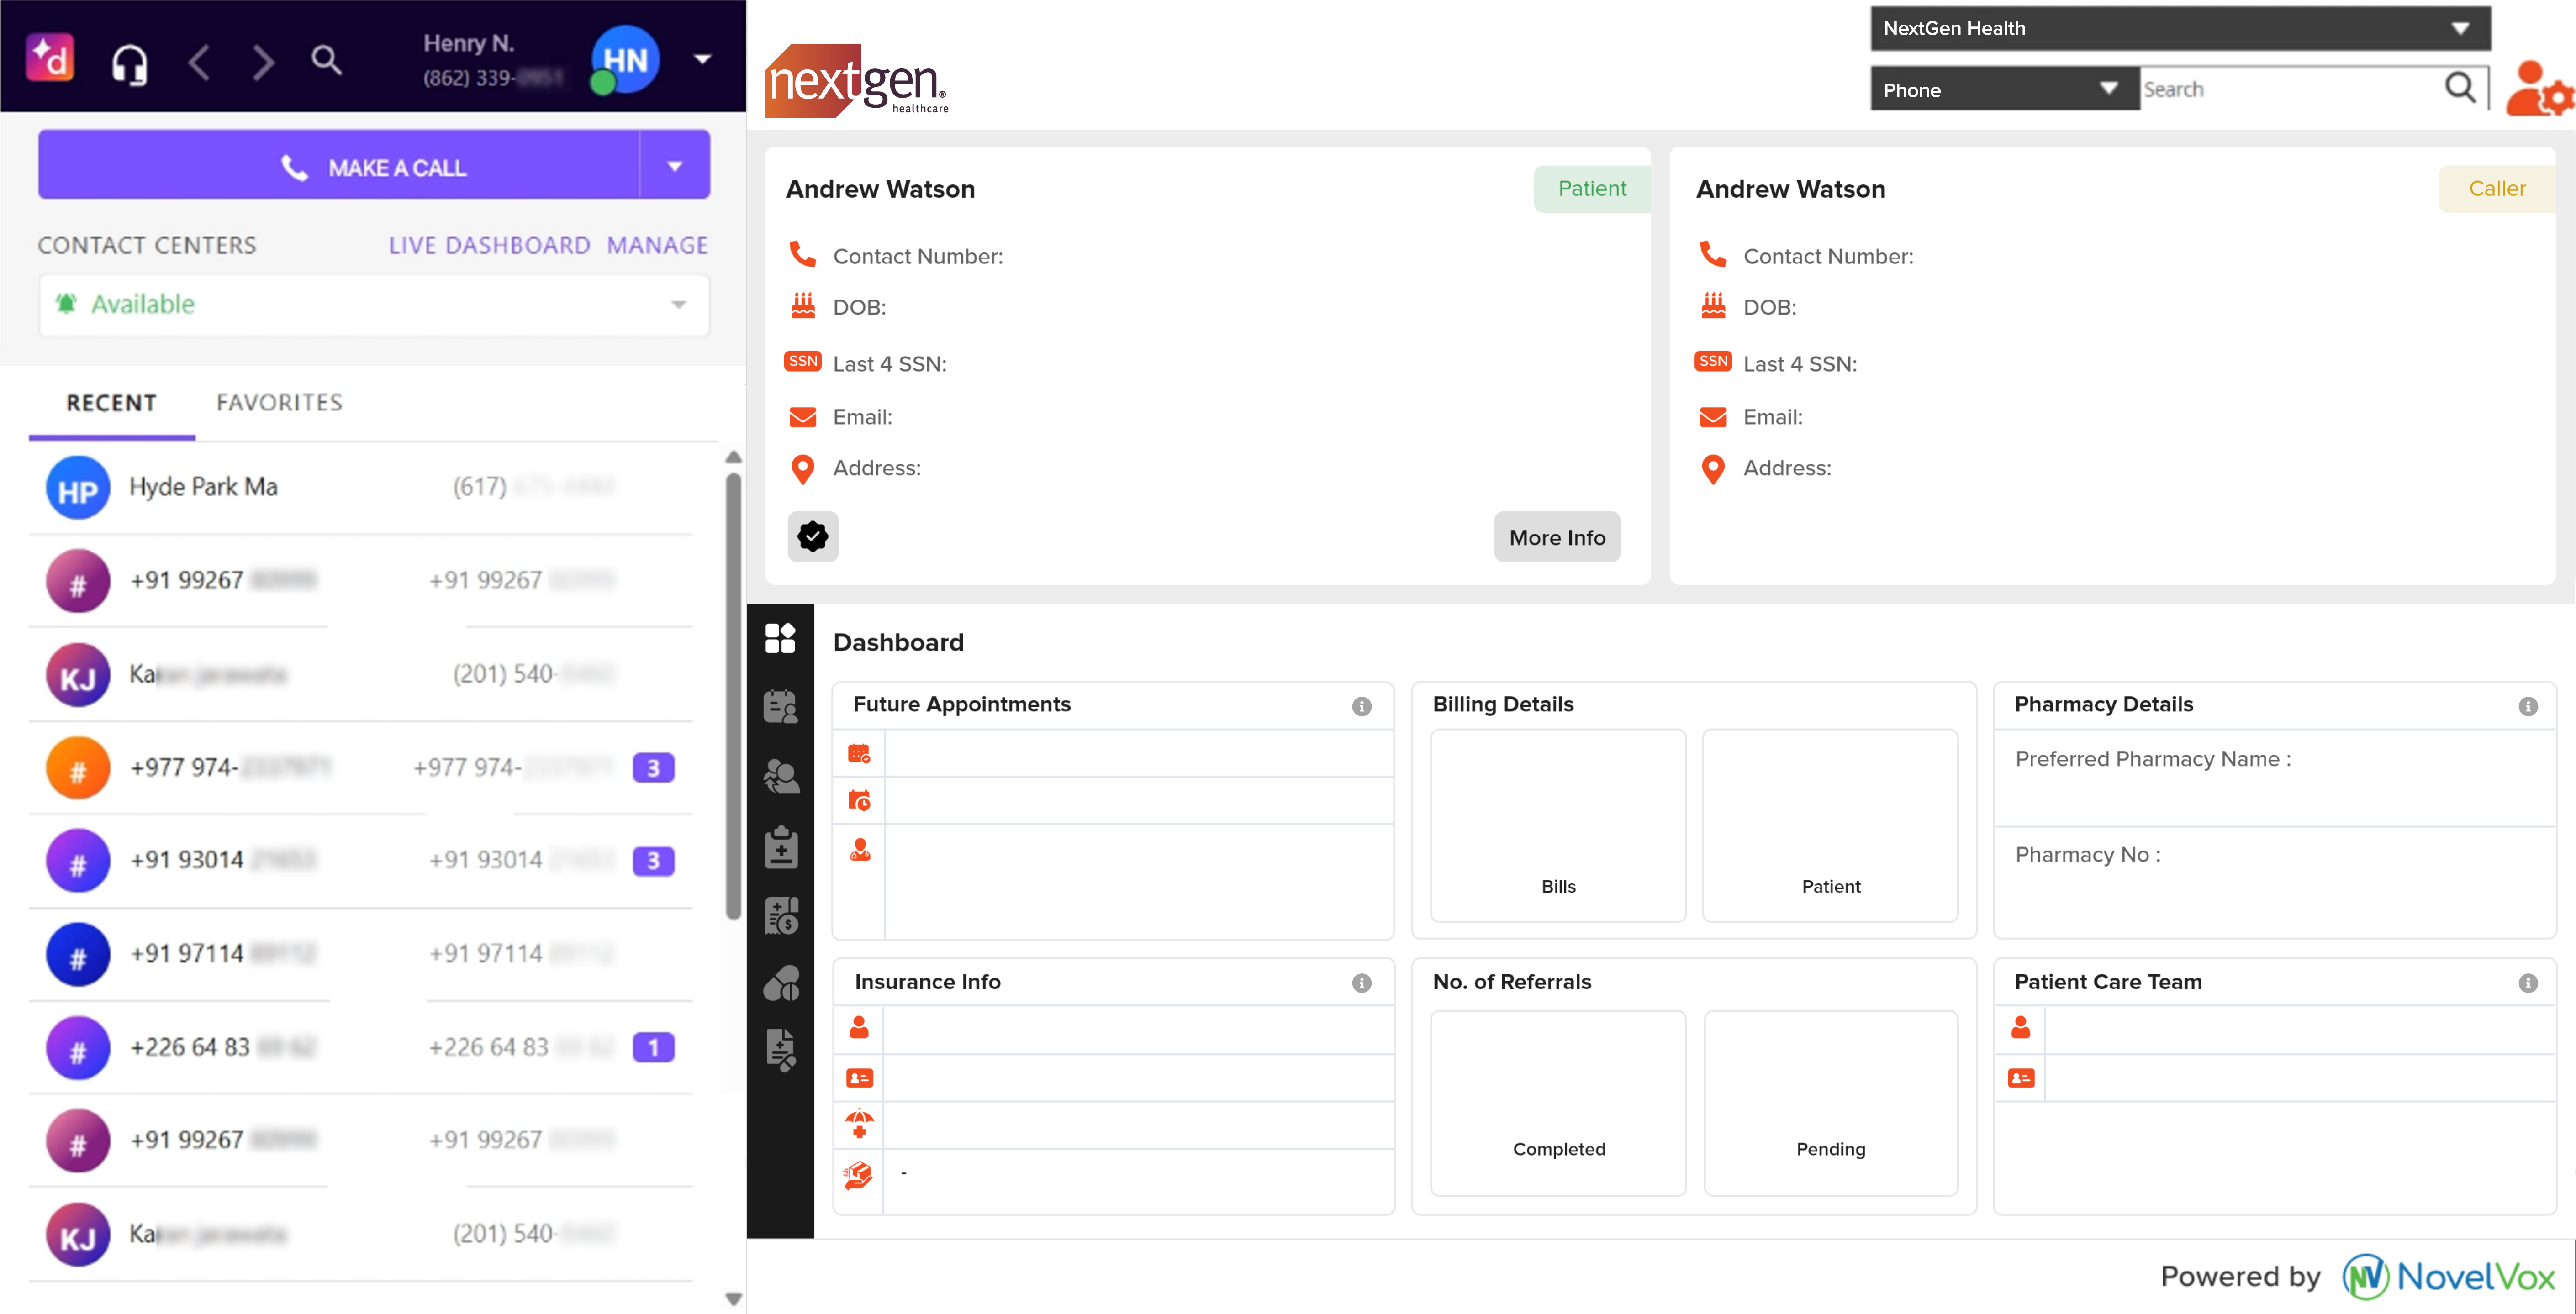Click the Bills tile in Billing Details
Screen dimensions: 2576x1314
coord(1558,825)
